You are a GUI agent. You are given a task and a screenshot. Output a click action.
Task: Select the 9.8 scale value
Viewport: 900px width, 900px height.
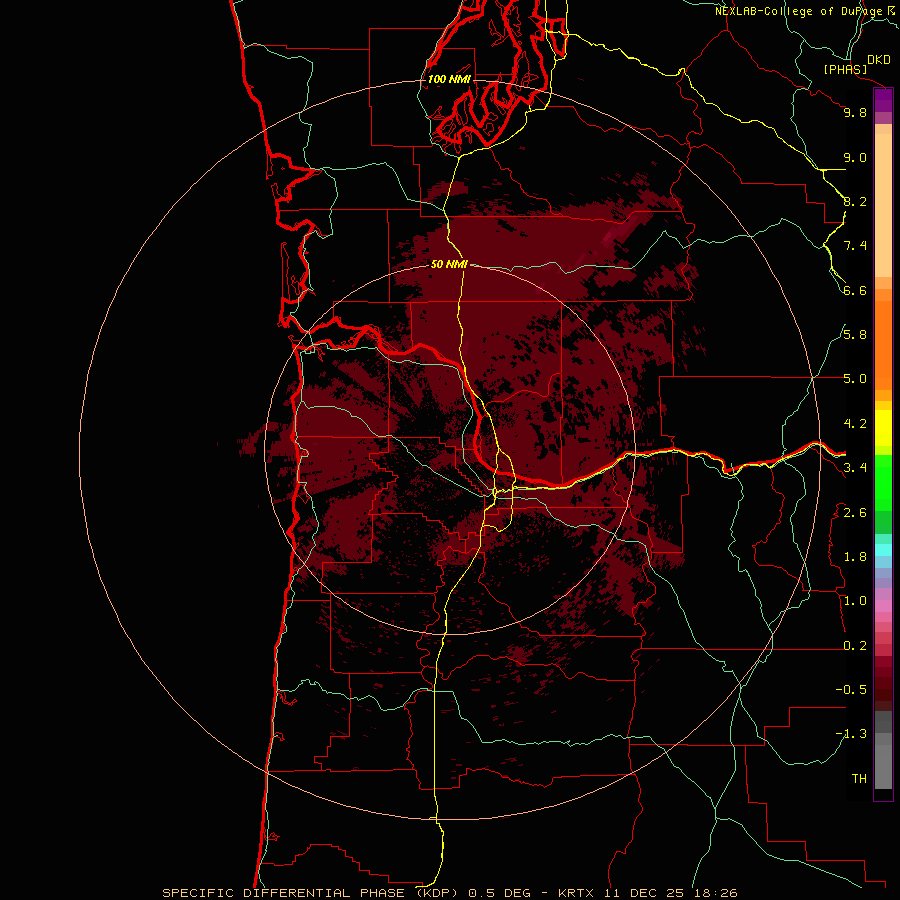click(x=855, y=112)
